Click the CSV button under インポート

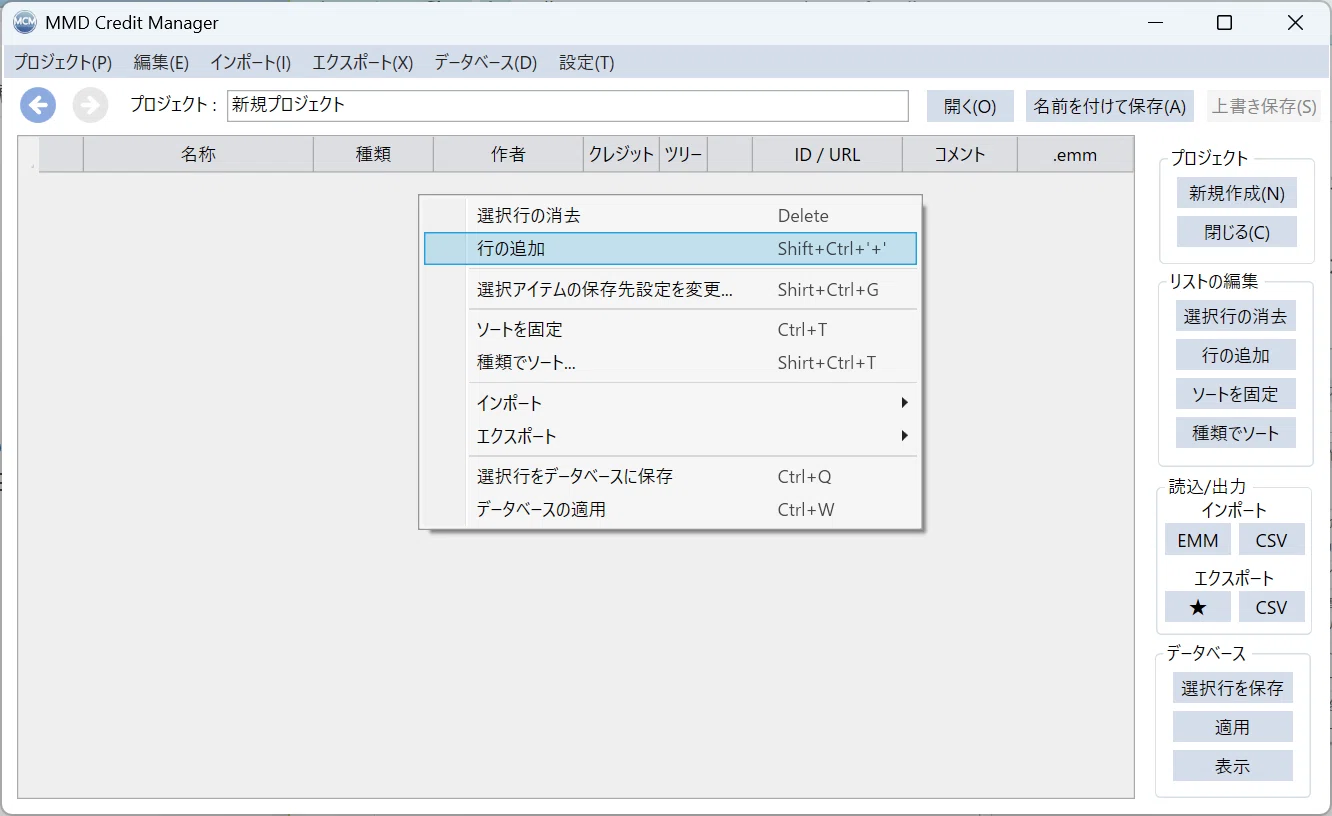tap(1272, 540)
